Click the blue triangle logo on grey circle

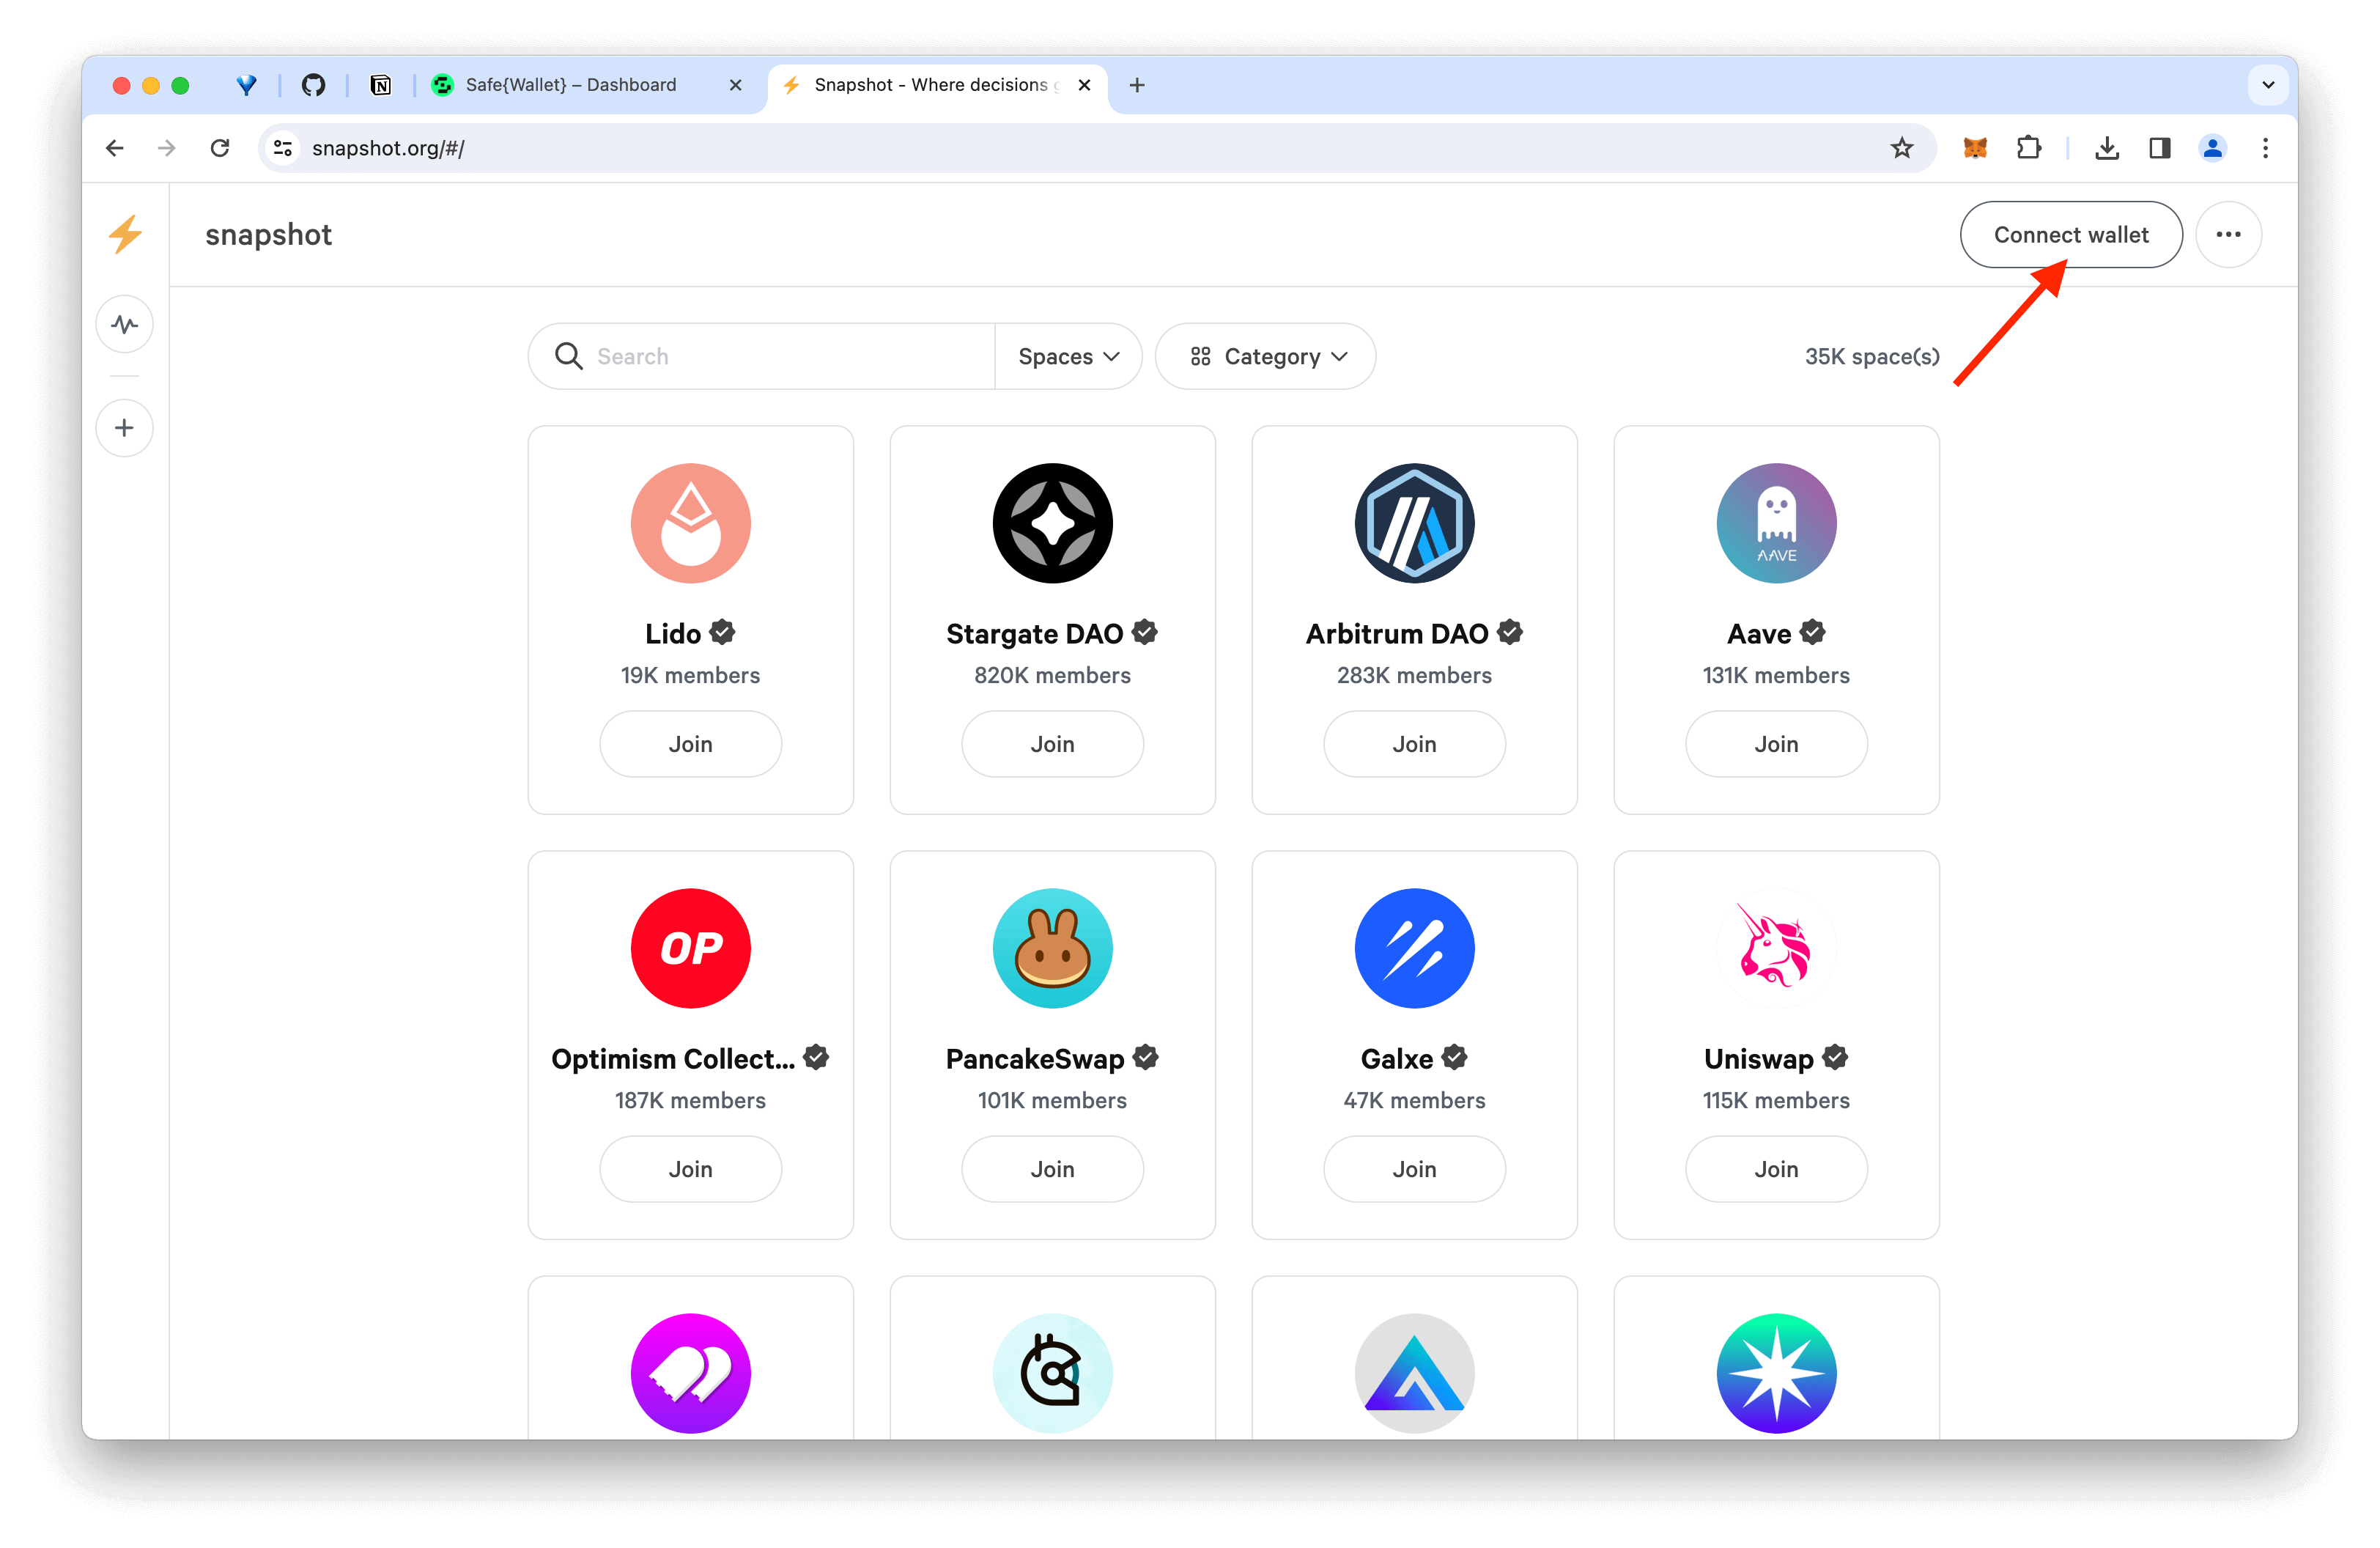point(1415,1373)
